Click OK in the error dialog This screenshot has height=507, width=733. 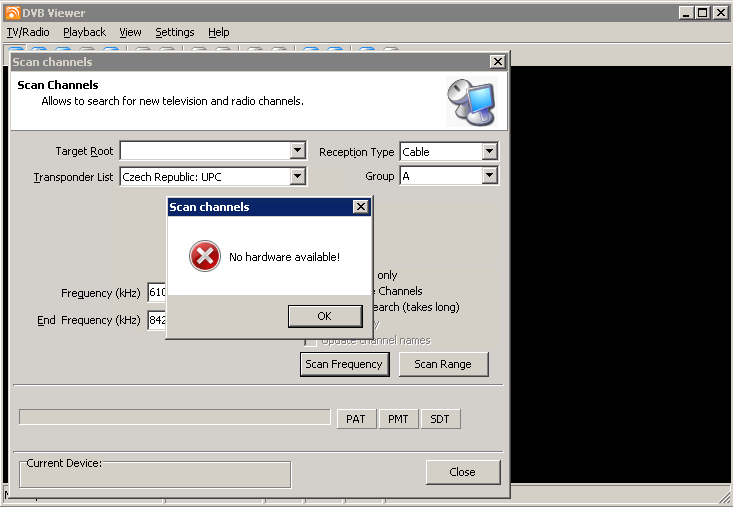(x=325, y=316)
